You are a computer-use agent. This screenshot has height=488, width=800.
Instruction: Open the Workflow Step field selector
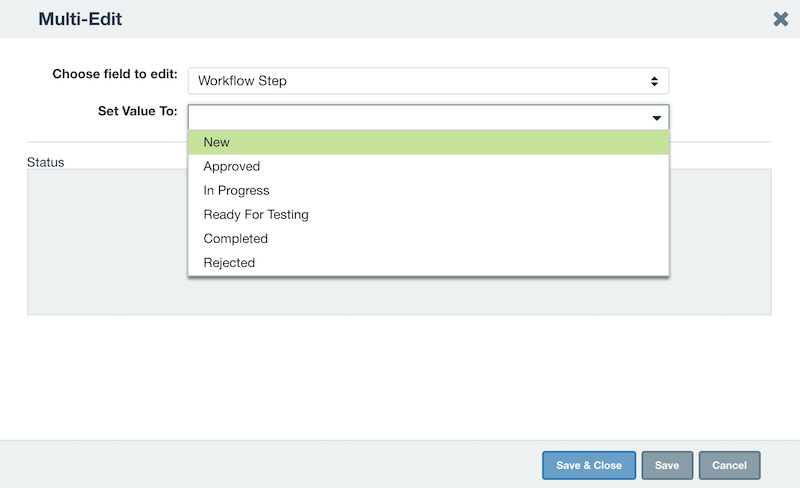point(428,81)
